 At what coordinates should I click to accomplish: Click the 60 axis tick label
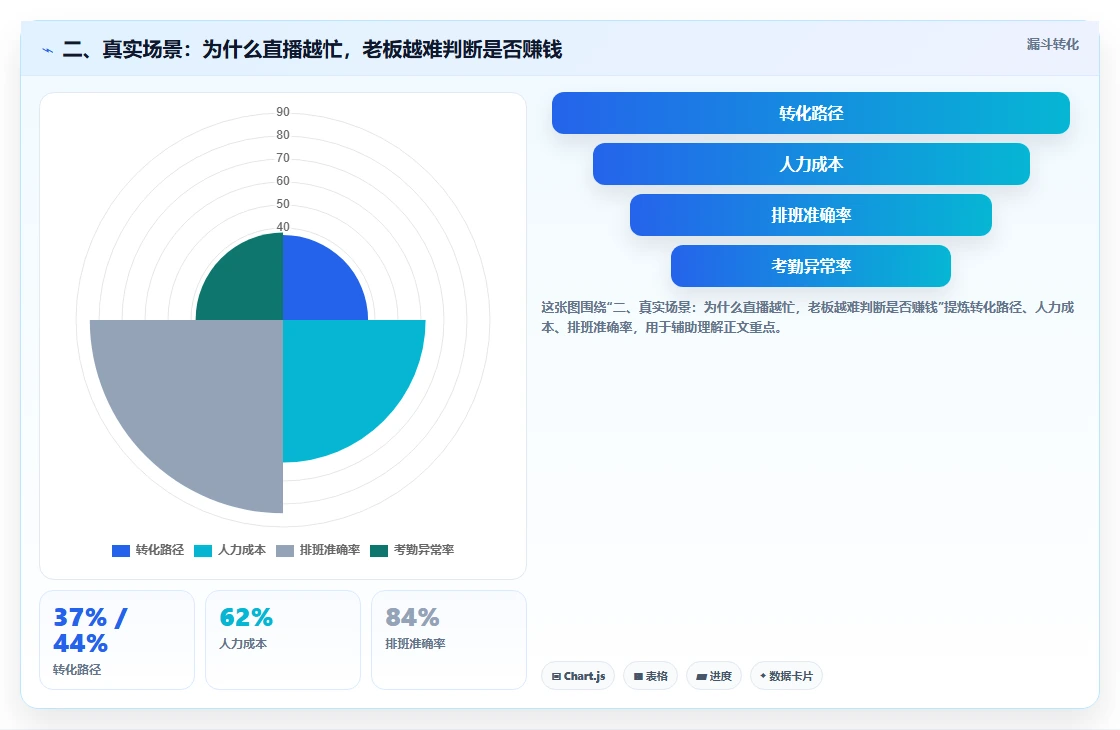click(x=283, y=181)
